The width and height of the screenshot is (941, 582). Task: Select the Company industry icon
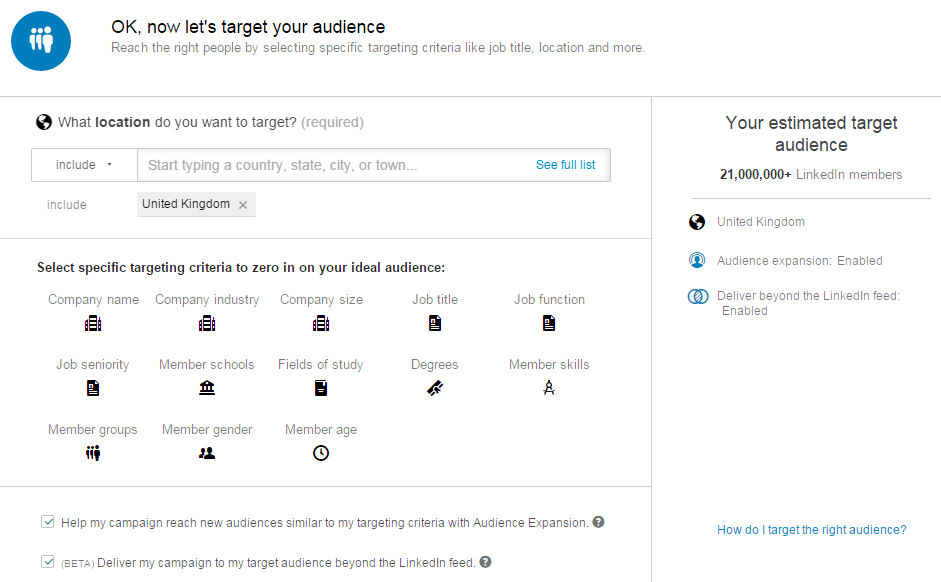(x=207, y=323)
